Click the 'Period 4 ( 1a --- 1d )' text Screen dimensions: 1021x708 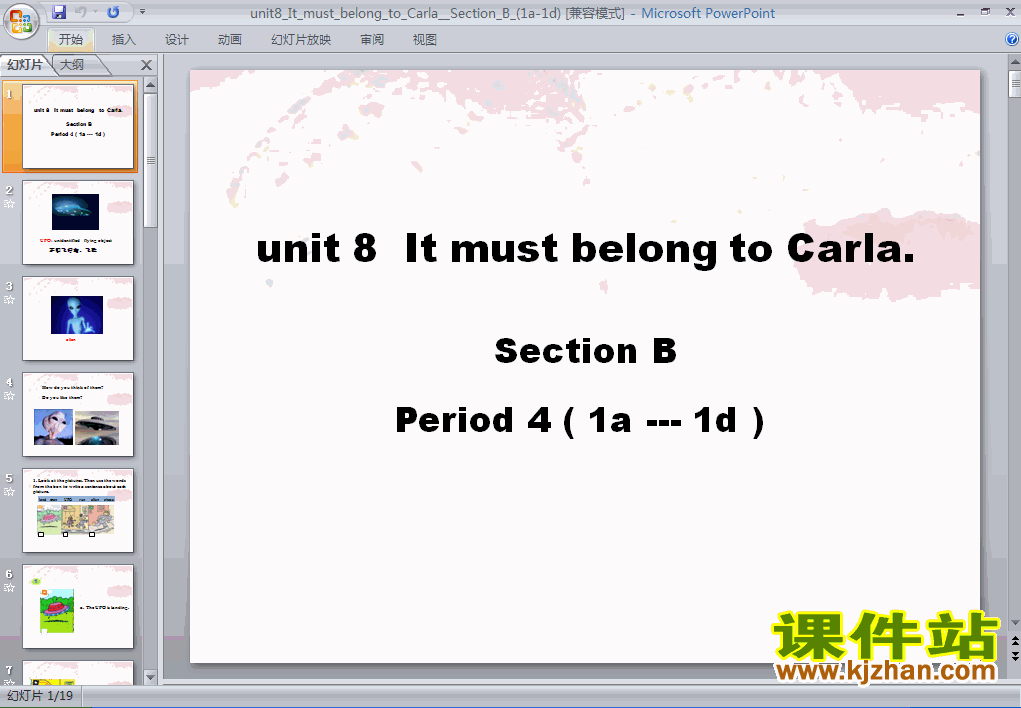click(580, 420)
